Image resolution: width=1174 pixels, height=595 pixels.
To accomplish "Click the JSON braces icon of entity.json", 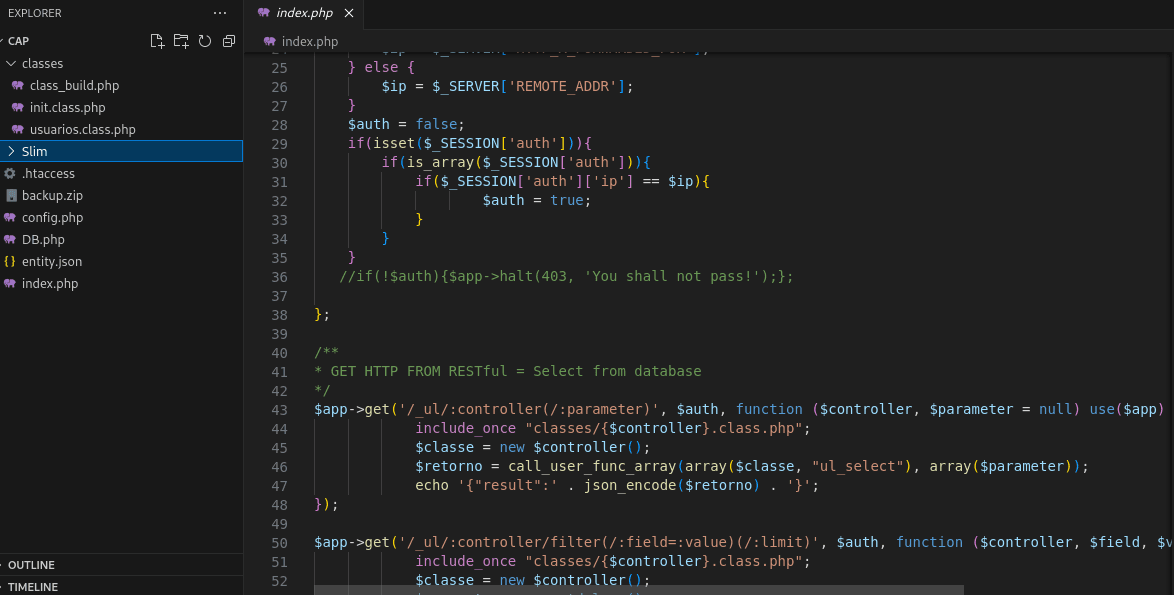I will [10, 262].
